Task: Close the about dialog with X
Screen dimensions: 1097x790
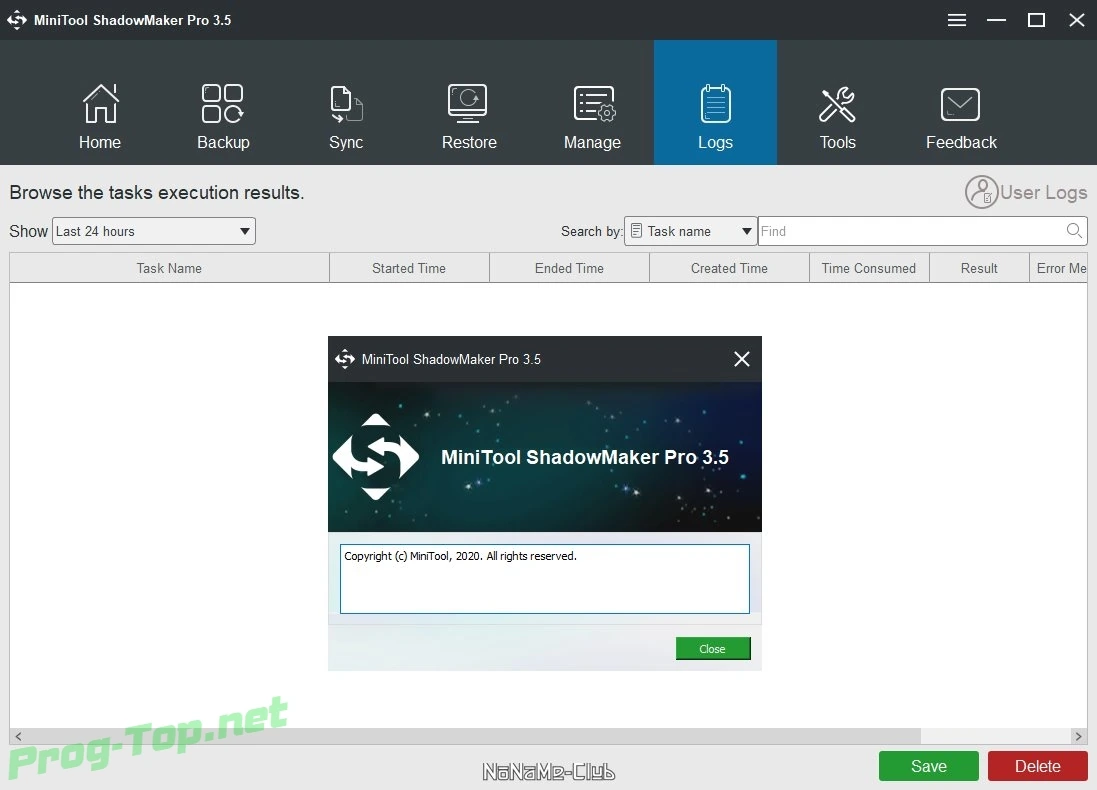Action: click(742, 359)
